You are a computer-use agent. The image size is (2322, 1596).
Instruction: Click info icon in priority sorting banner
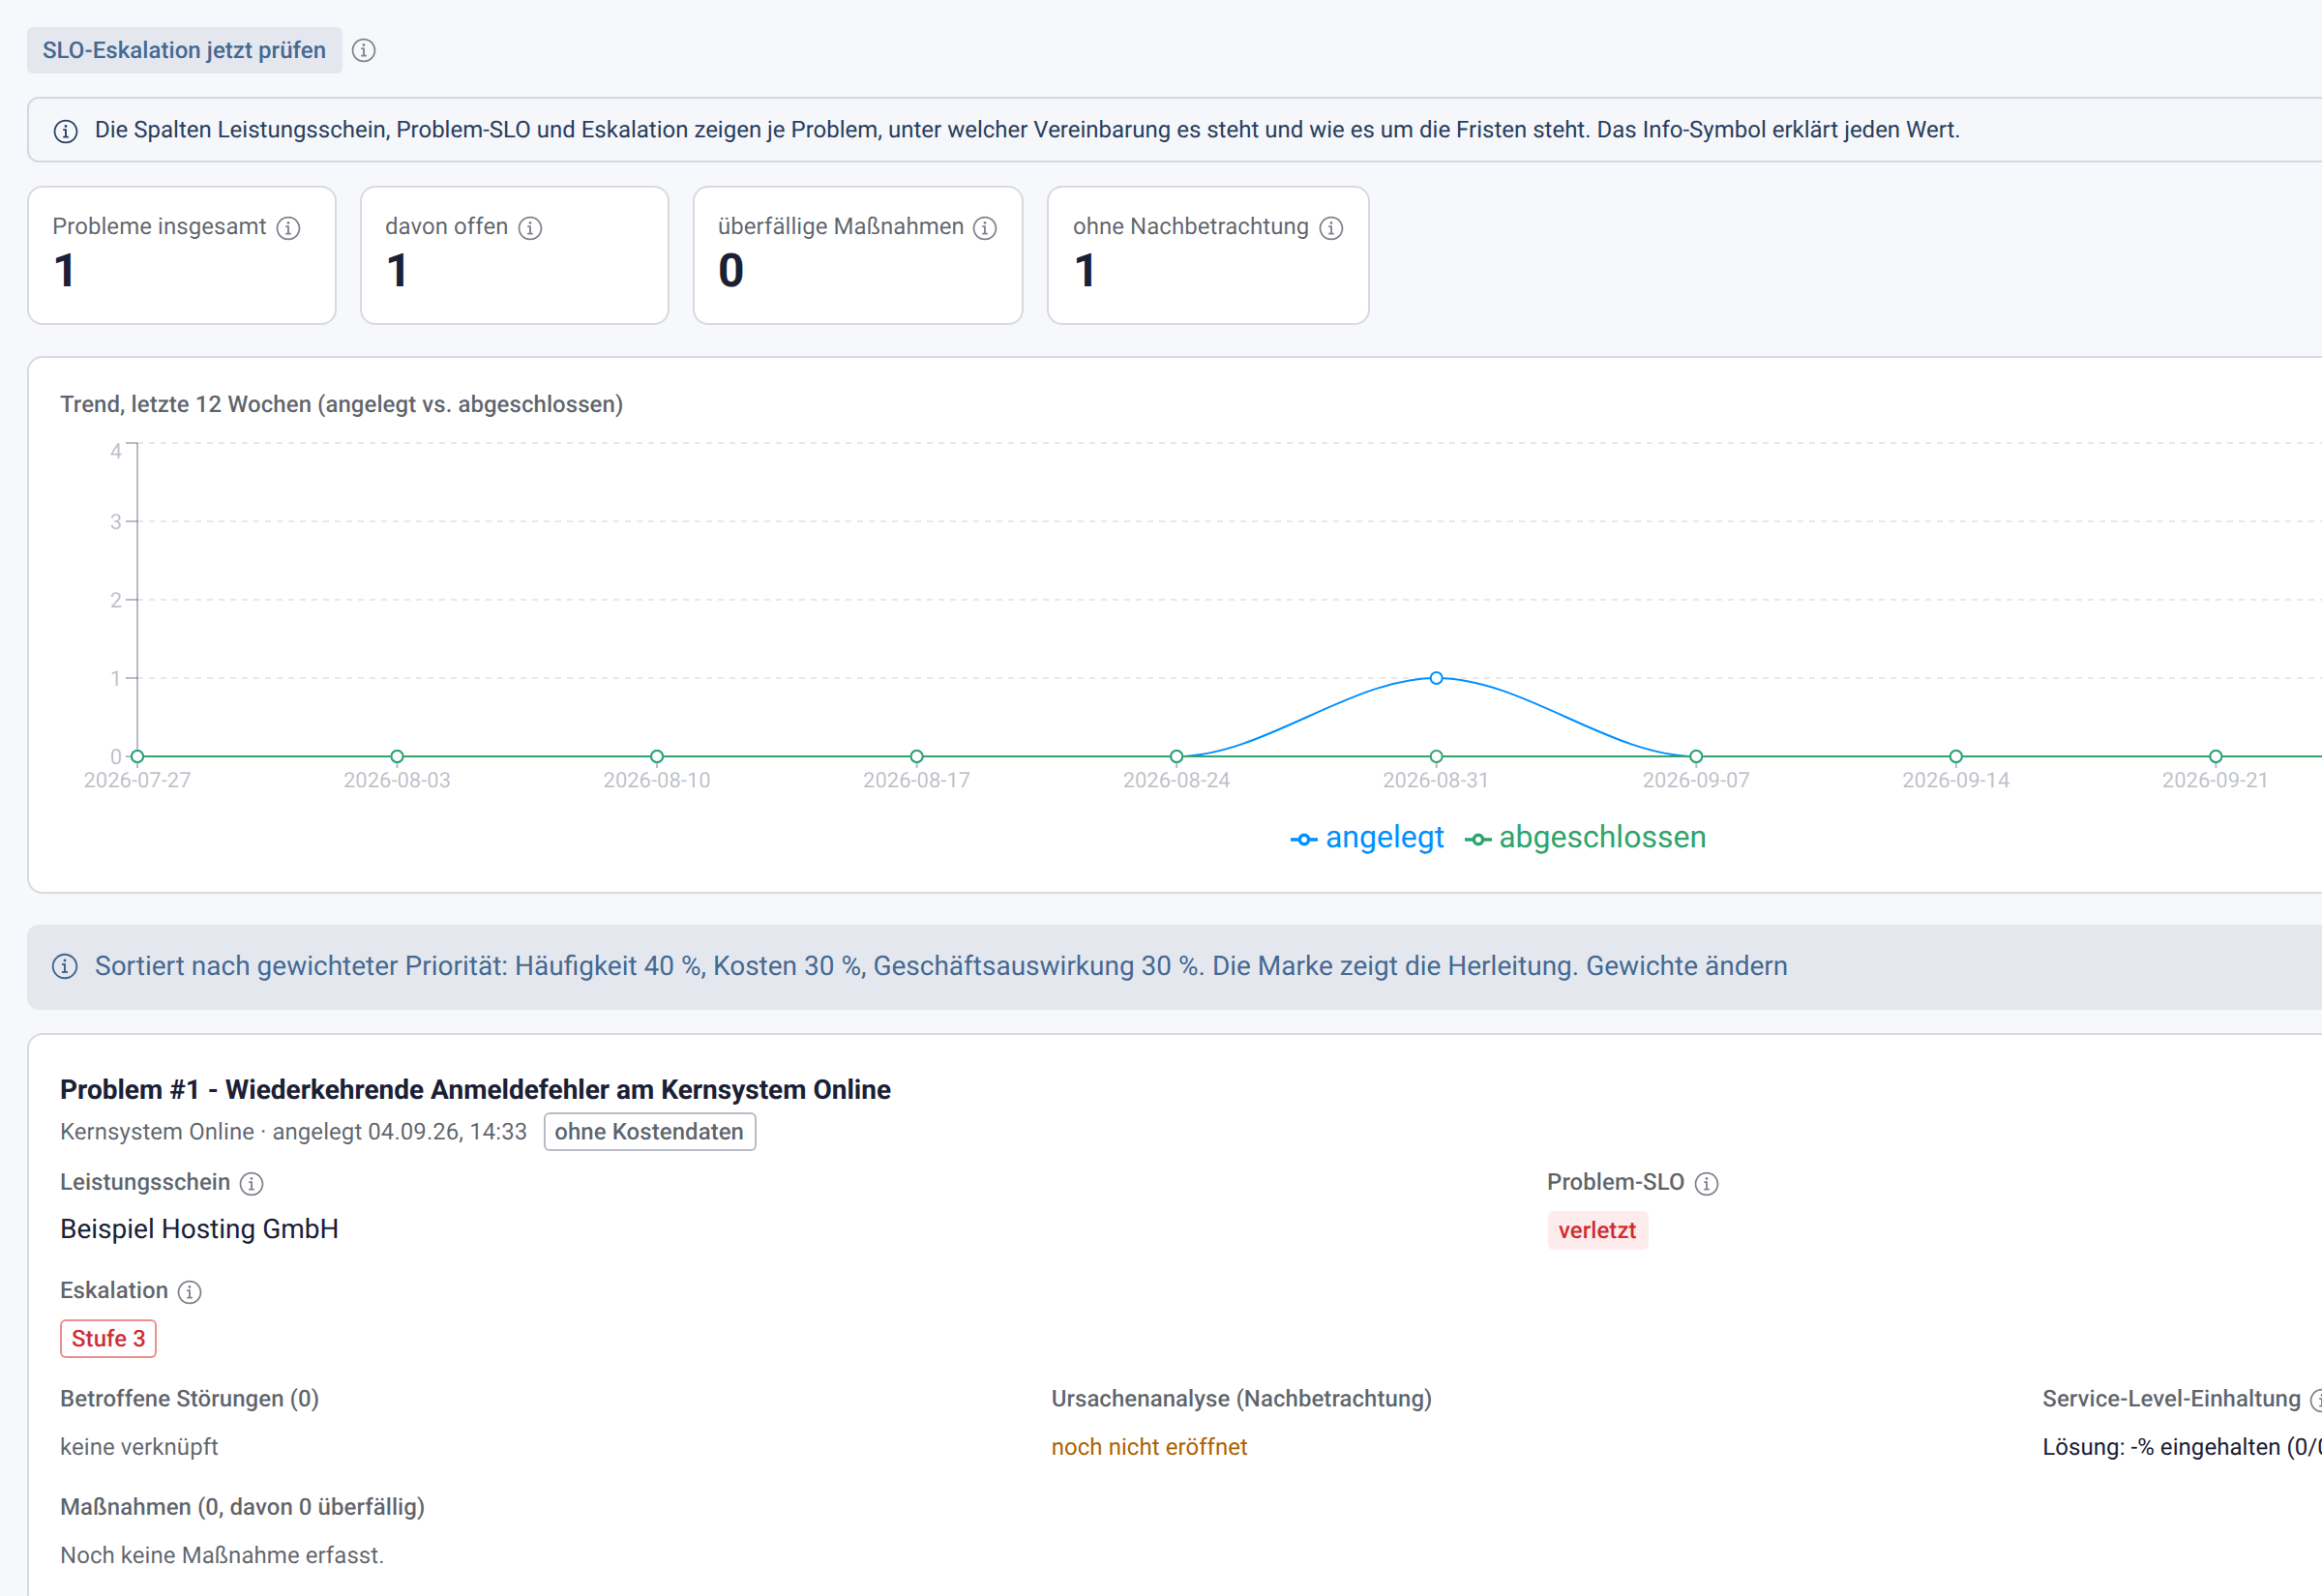[65, 966]
